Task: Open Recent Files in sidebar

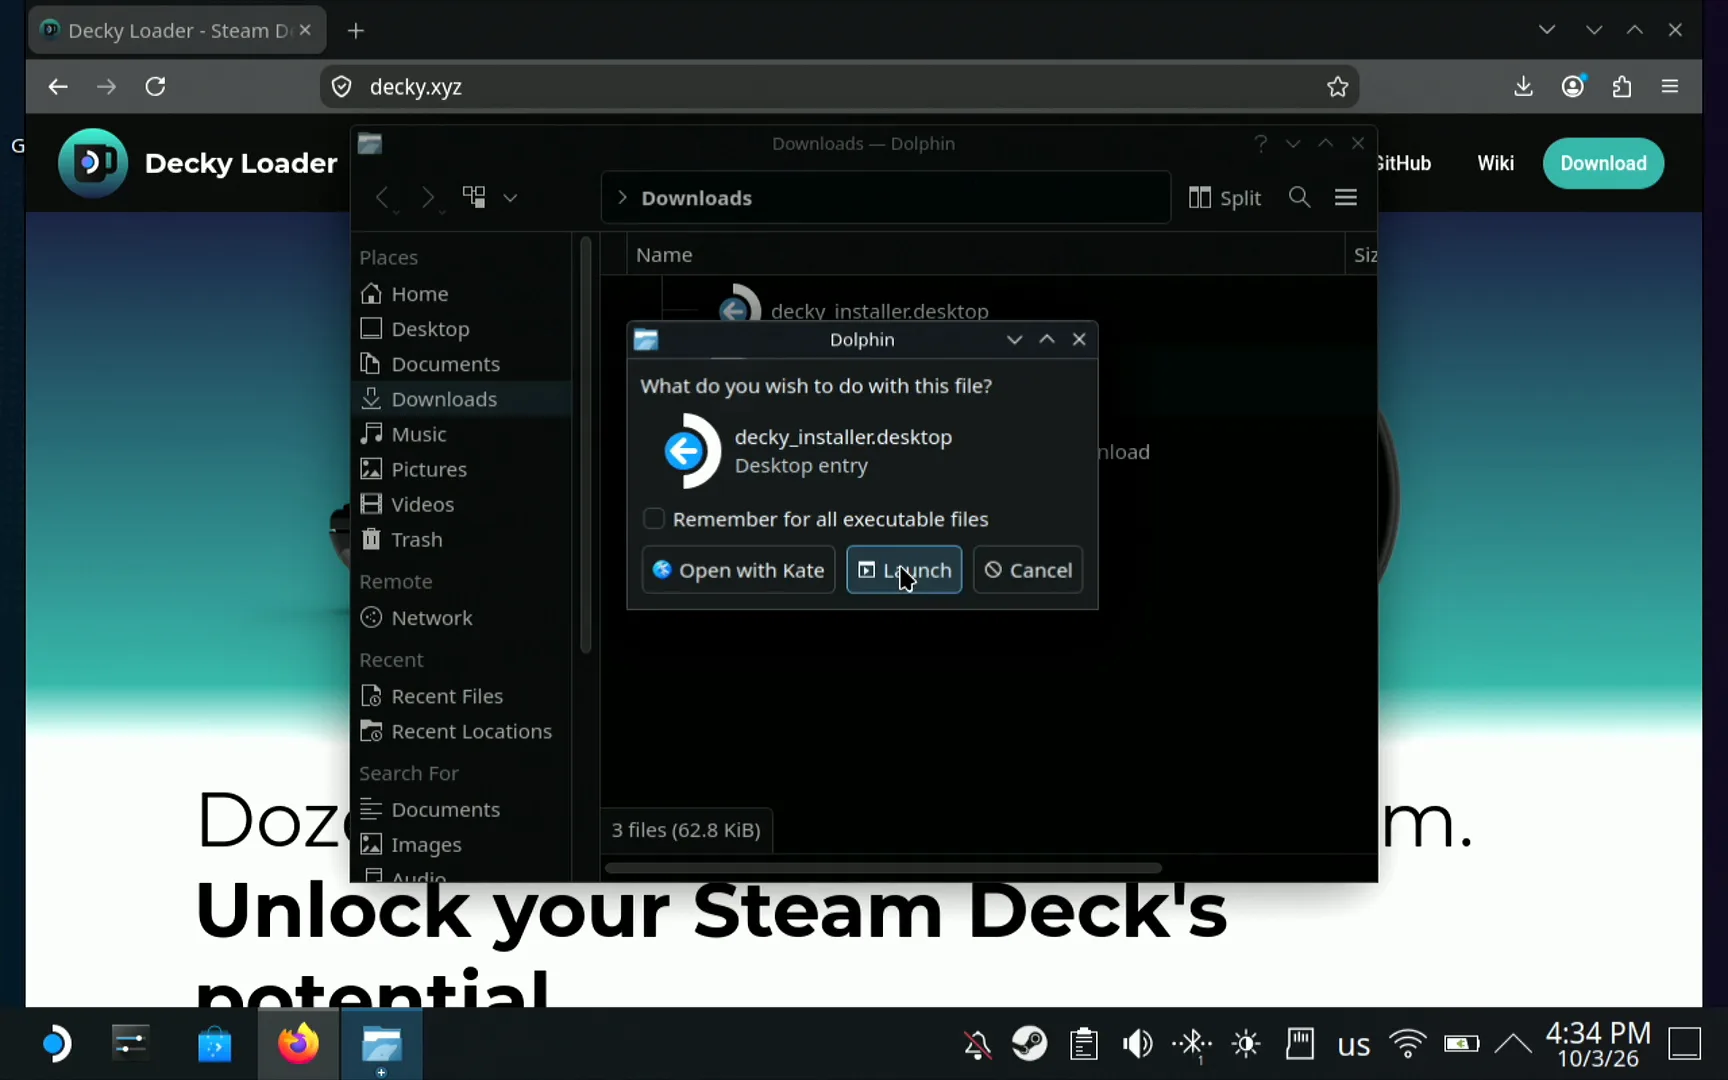Action: pyautogui.click(x=462, y=696)
